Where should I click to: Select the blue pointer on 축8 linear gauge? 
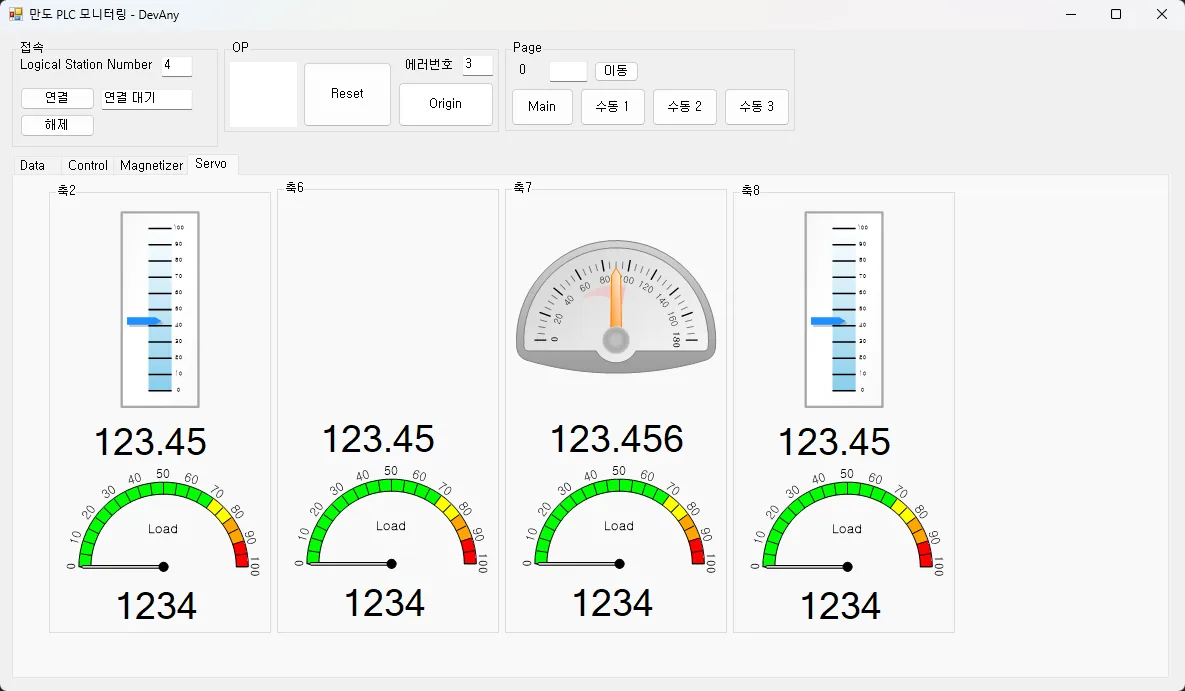tap(828, 321)
